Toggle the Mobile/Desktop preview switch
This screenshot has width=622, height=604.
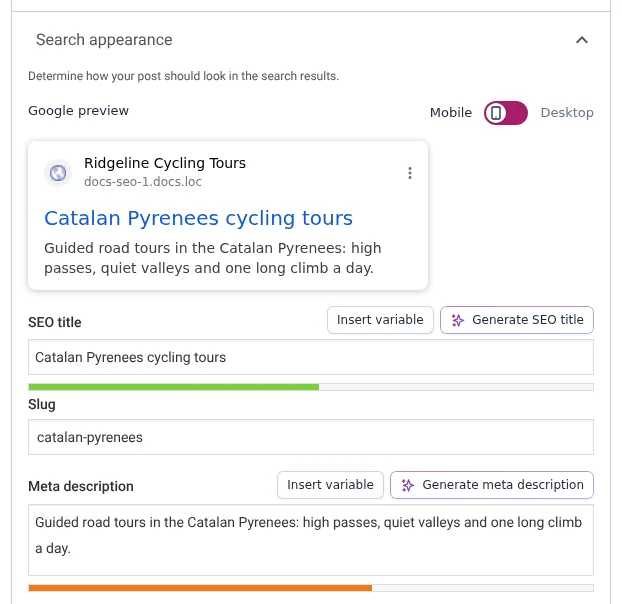click(505, 113)
